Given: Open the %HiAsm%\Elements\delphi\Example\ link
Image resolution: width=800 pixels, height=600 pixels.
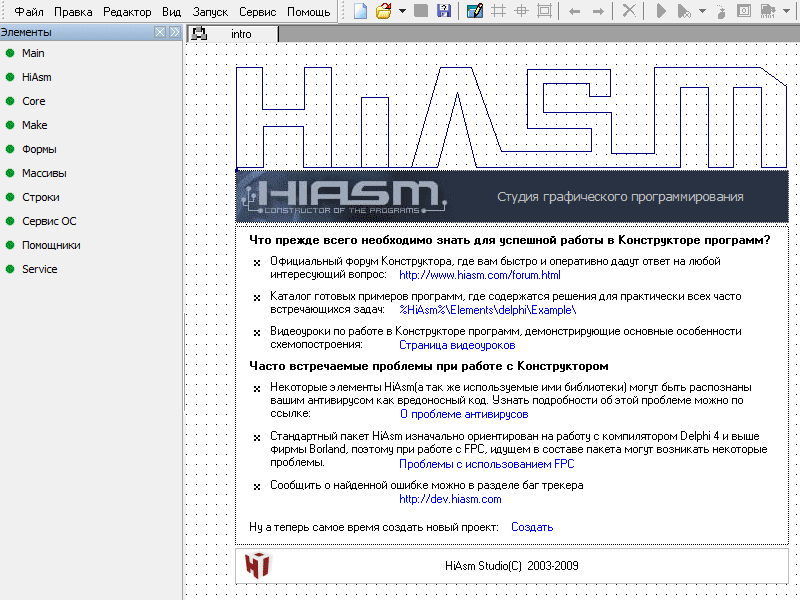Looking at the screenshot, I should (487, 310).
